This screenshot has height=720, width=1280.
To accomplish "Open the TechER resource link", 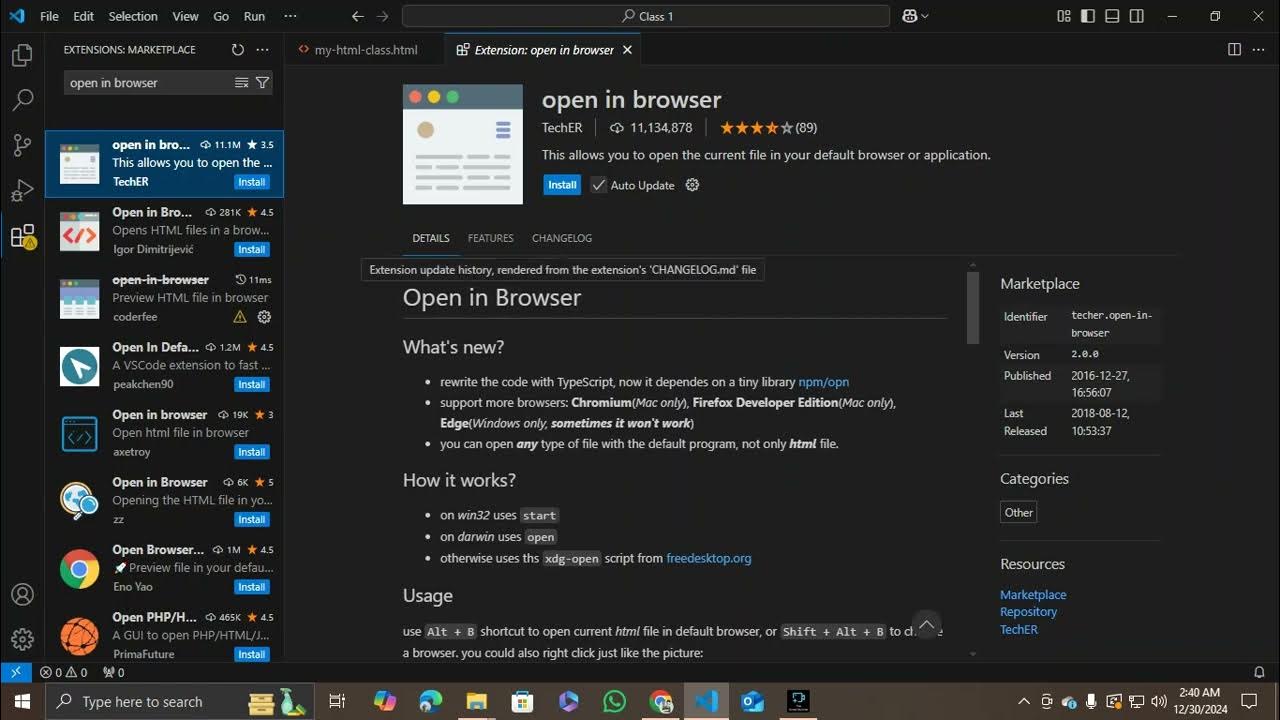I will (1019, 630).
